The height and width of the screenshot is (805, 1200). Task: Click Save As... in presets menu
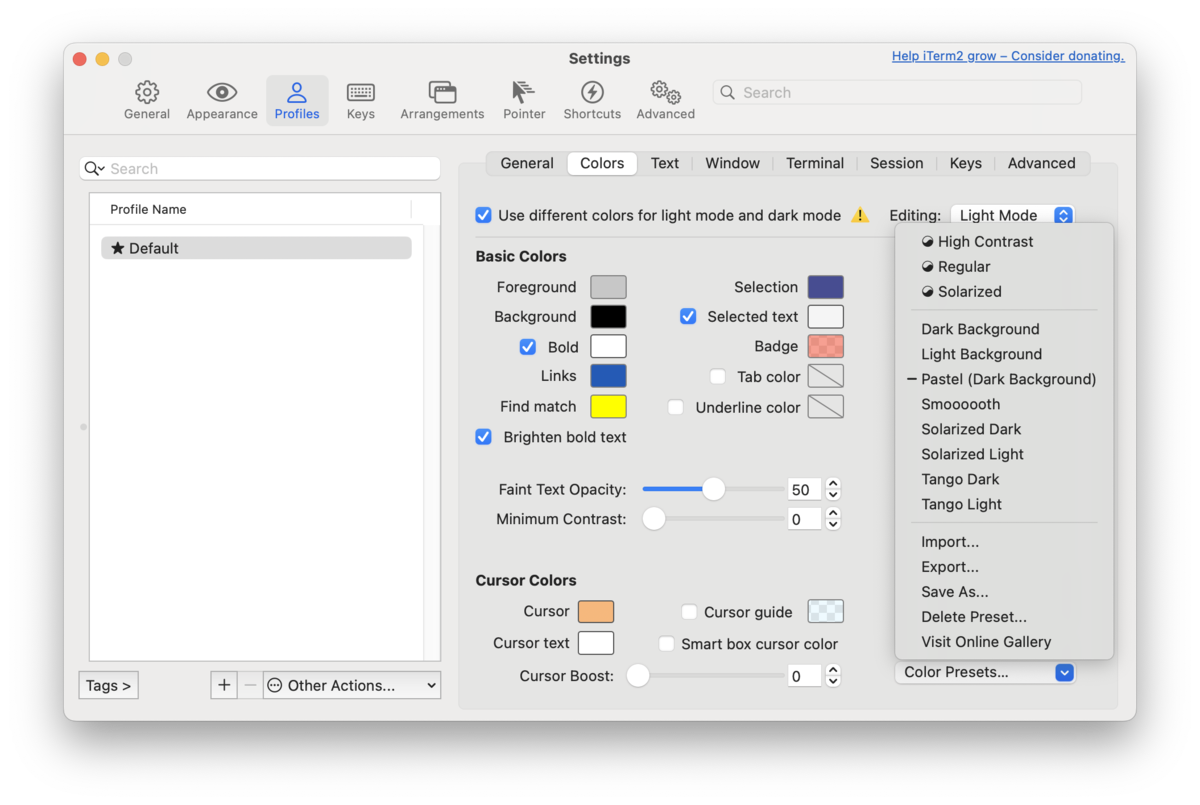click(x=1004, y=592)
